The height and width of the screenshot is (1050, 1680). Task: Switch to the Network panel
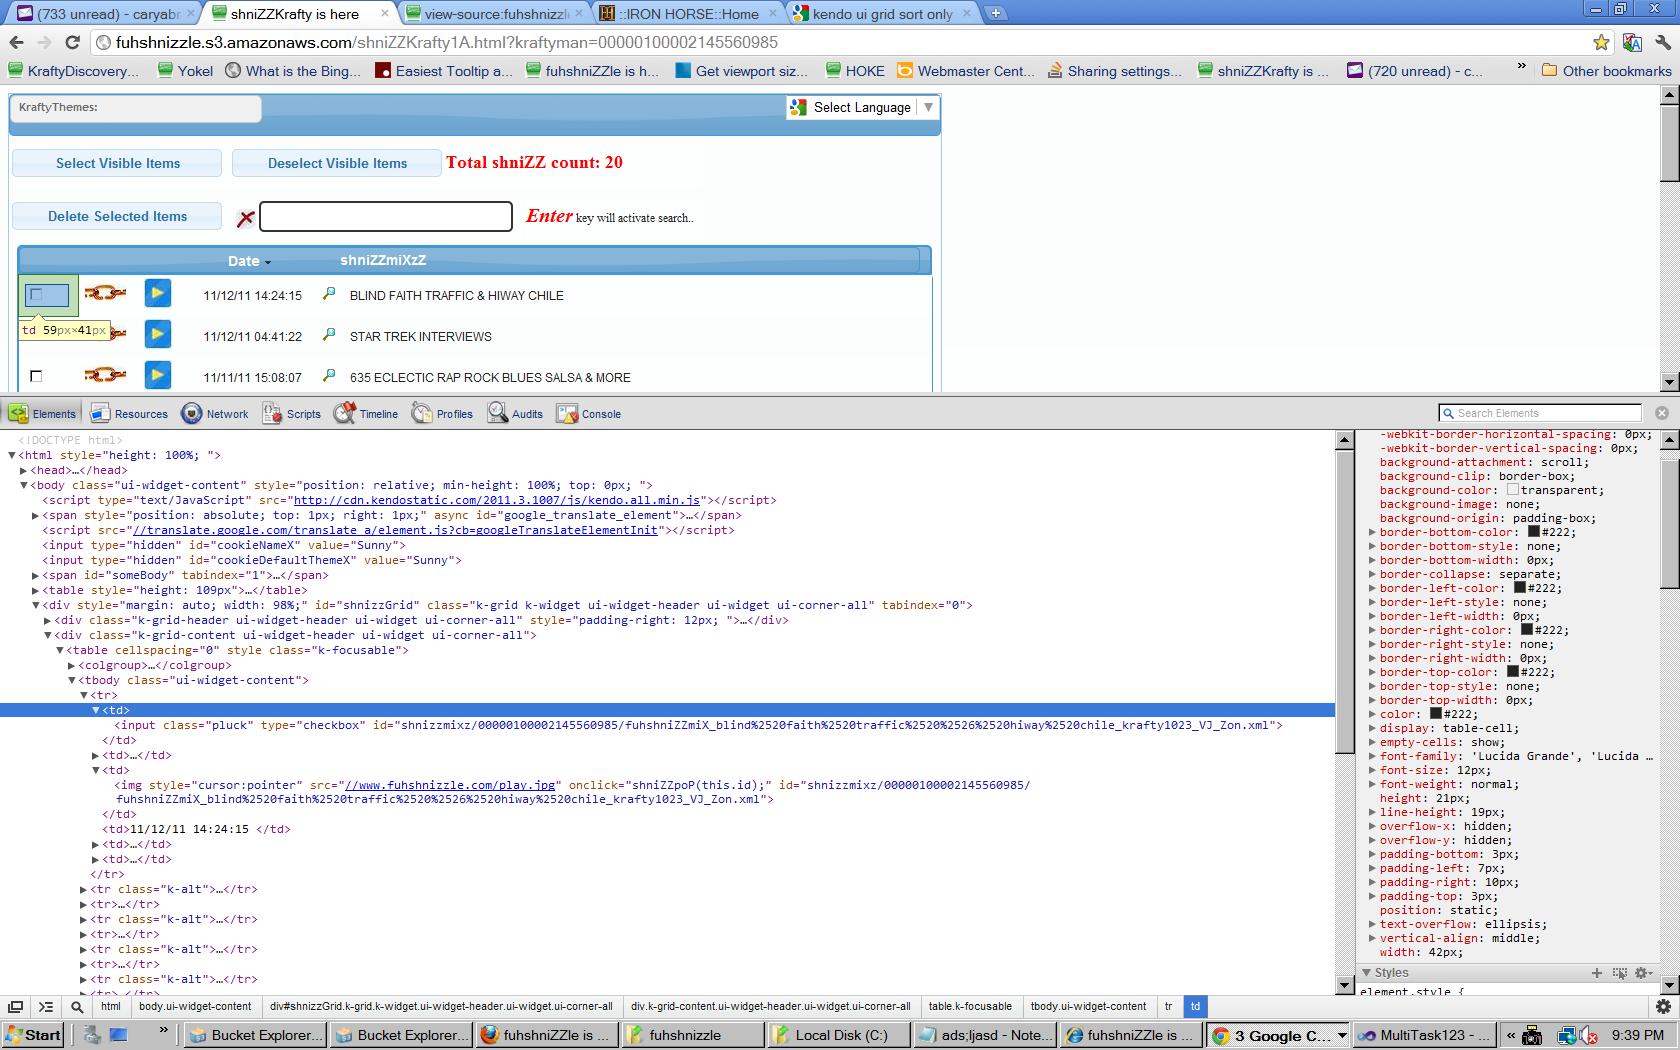point(215,413)
